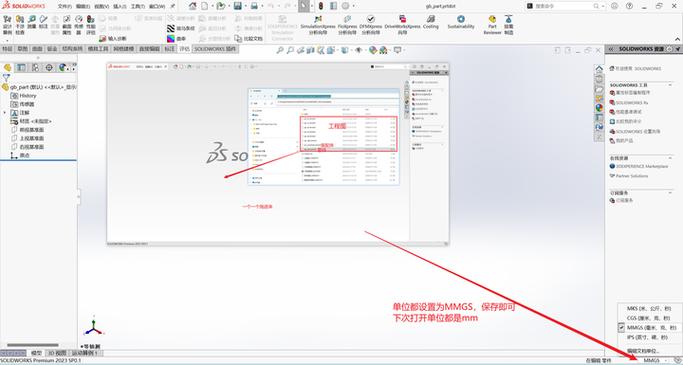Save the part using the Save icon
This screenshot has width=683, height=365.
point(237,6)
